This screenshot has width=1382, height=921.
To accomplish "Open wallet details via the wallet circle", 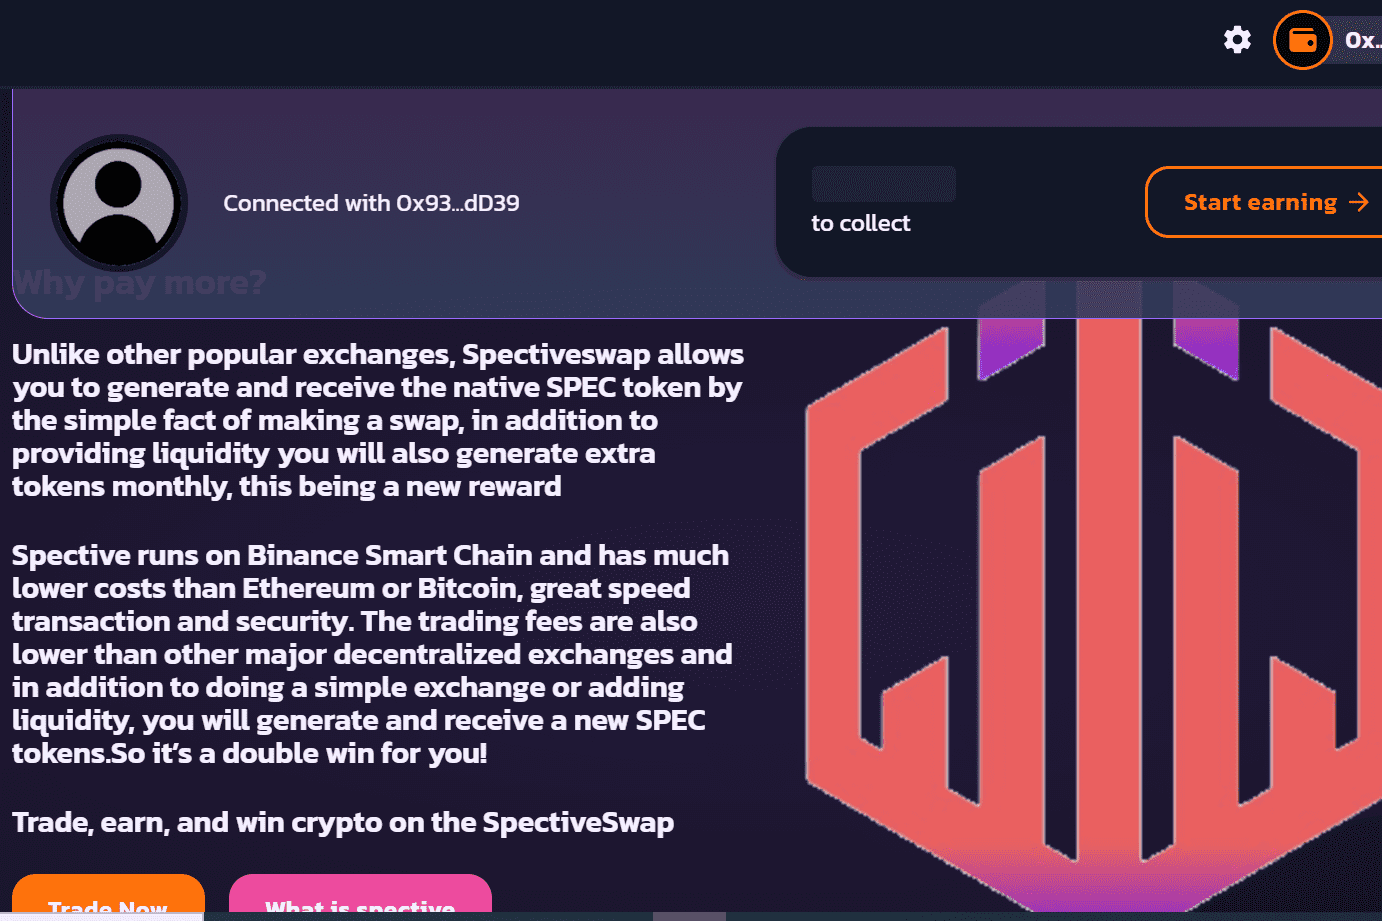I will point(1302,39).
